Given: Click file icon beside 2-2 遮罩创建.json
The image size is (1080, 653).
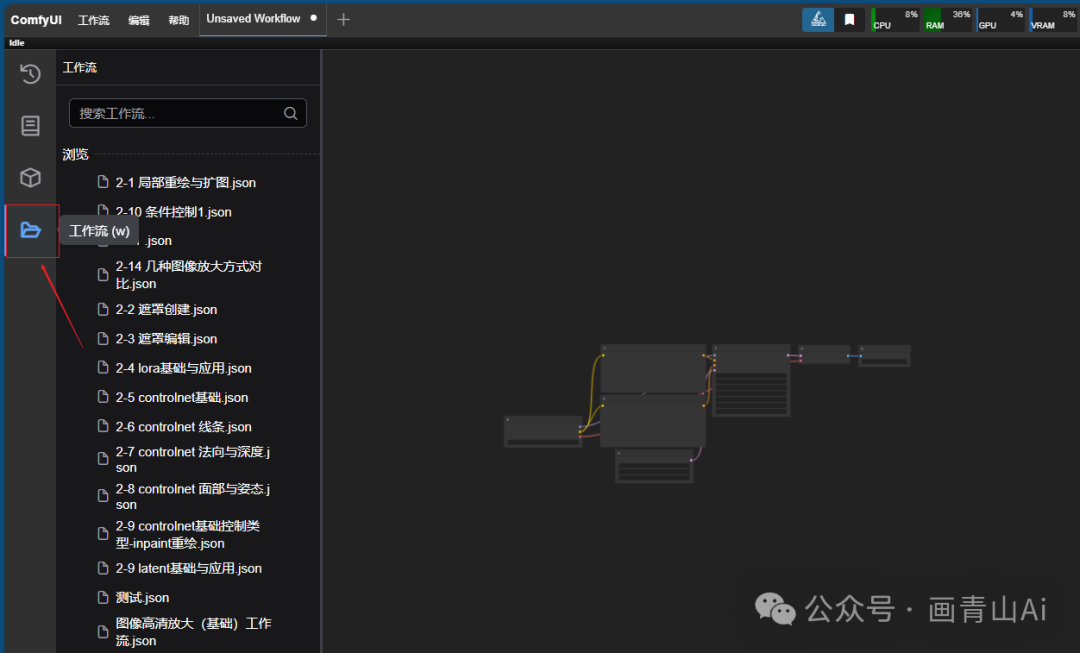Looking at the screenshot, I should tap(103, 309).
